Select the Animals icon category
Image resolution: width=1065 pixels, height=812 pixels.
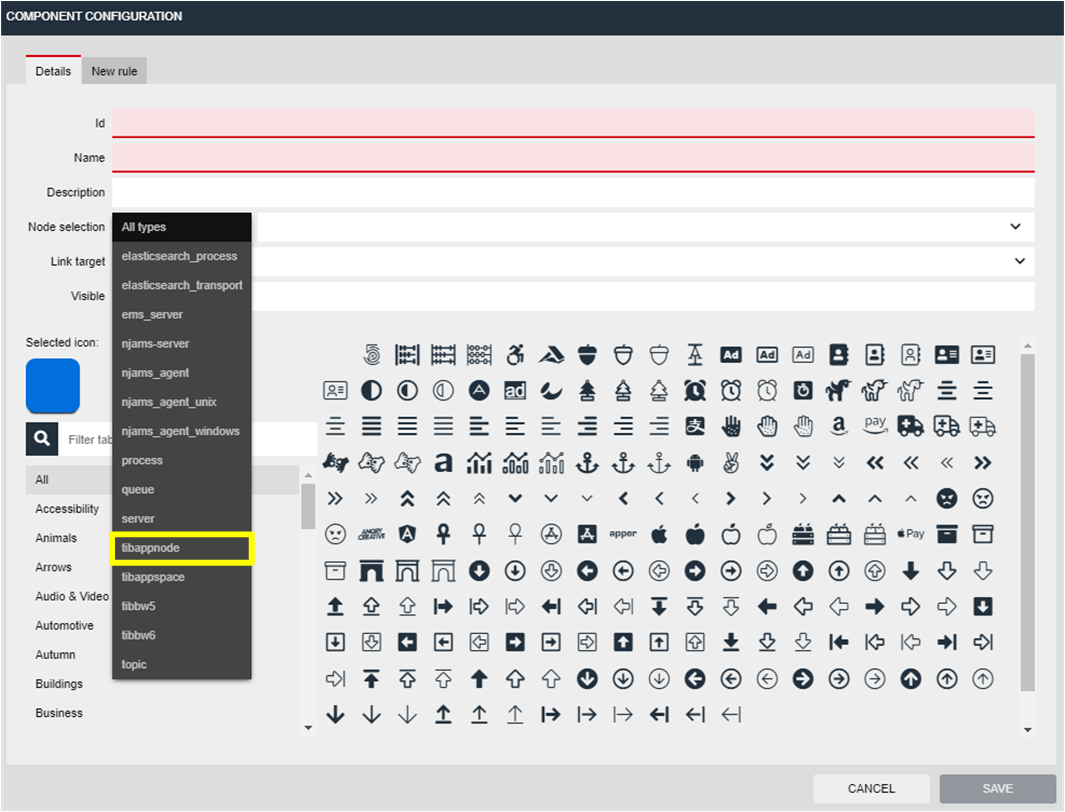pyautogui.click(x=56, y=538)
